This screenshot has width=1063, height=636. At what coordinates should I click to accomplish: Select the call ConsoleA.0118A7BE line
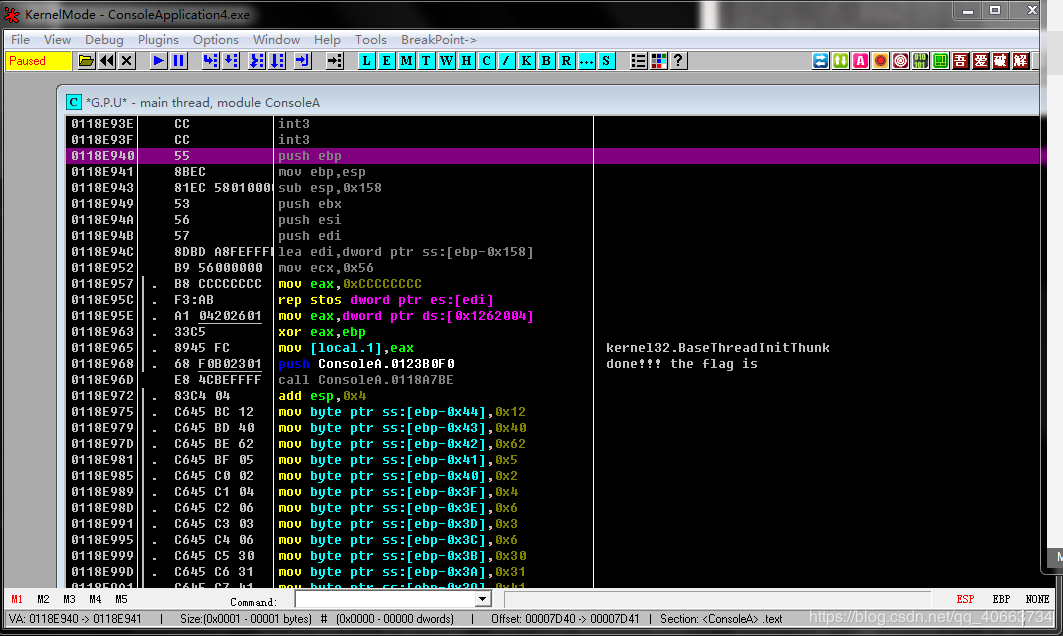click(x=553, y=380)
